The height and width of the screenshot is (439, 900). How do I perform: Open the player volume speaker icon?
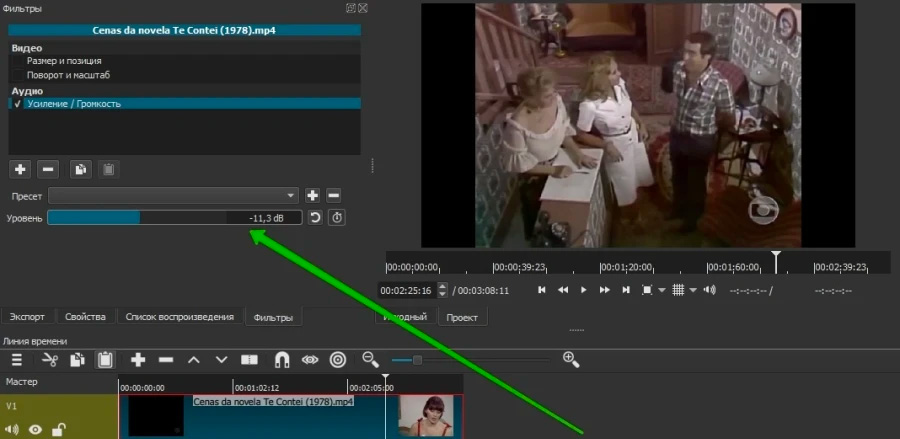[x=710, y=290]
